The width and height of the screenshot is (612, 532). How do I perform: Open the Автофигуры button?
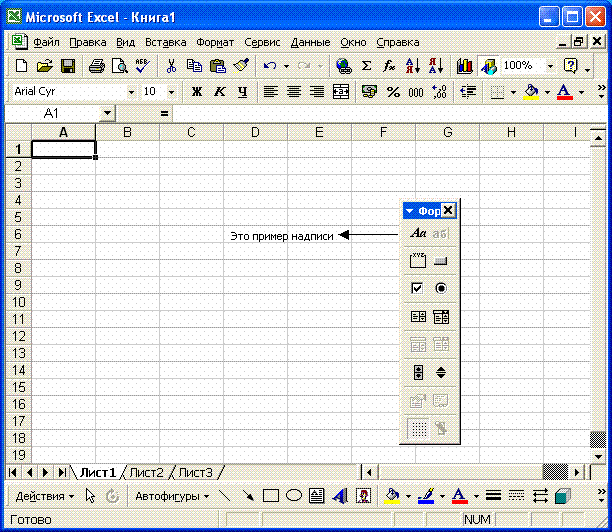pyautogui.click(x=172, y=496)
